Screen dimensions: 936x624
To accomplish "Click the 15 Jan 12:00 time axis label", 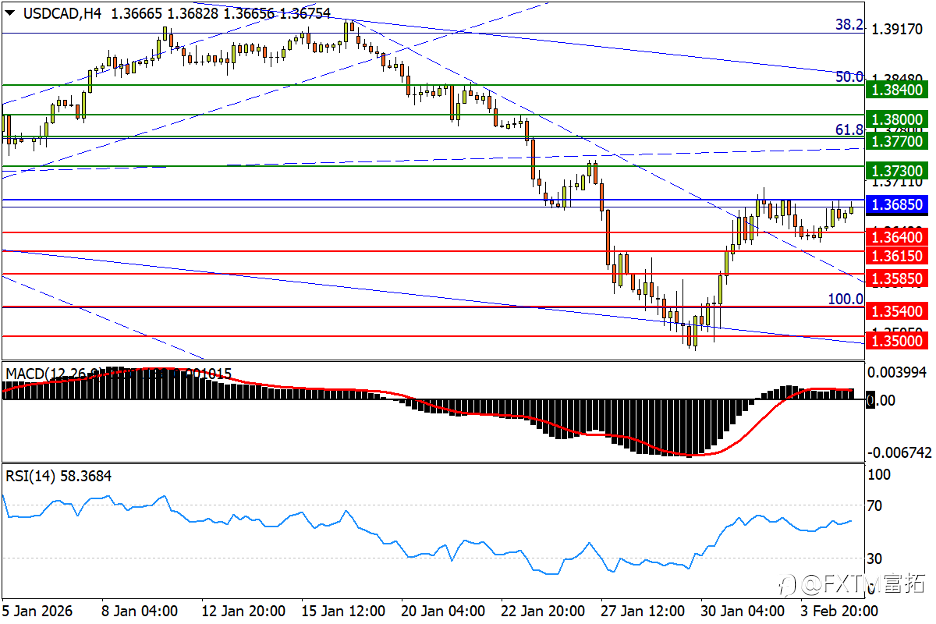I will [343, 611].
